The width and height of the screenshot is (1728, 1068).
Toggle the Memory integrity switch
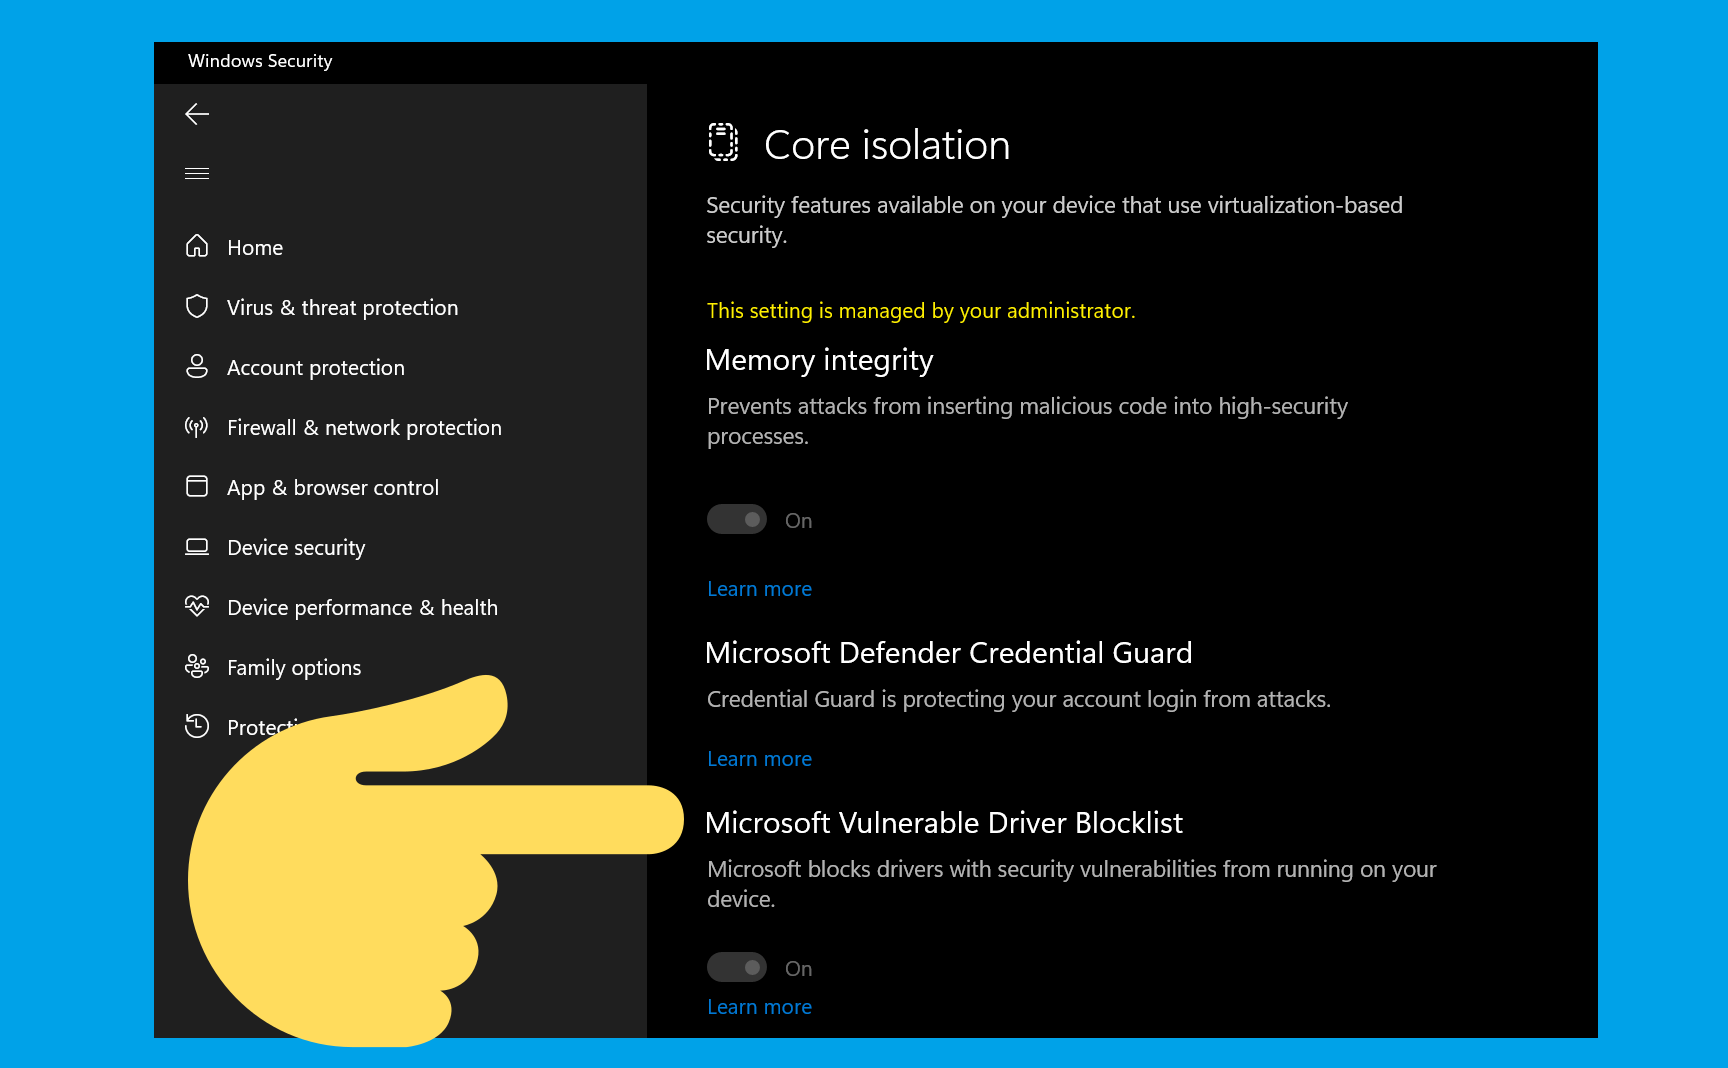click(x=737, y=520)
